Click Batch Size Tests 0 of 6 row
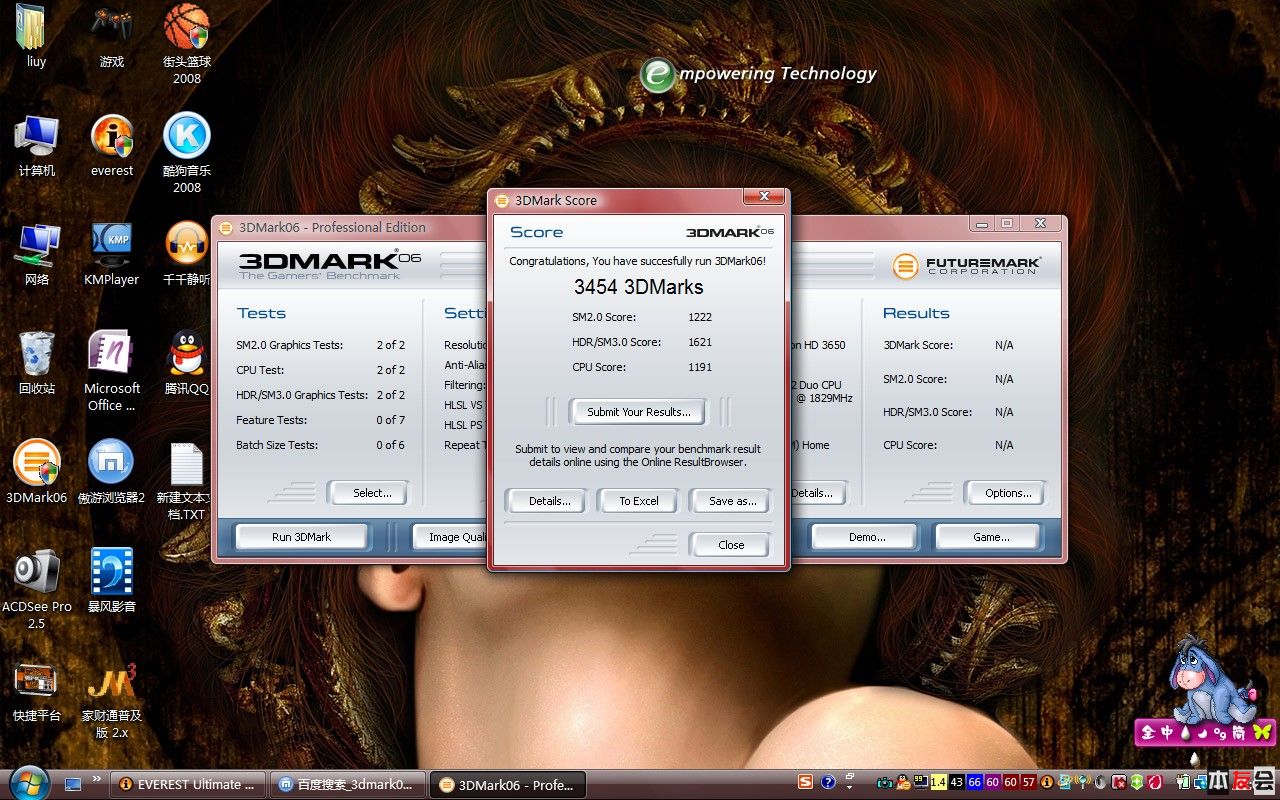 [x=320, y=445]
